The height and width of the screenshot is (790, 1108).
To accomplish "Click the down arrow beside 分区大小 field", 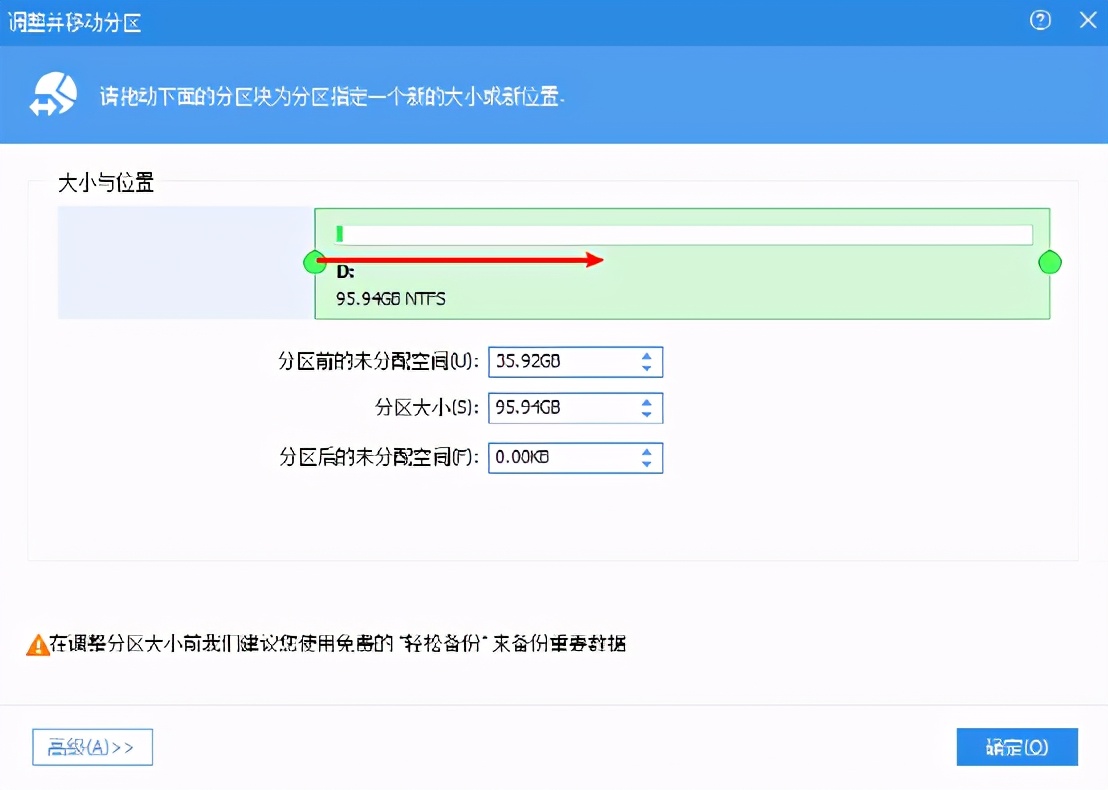I will pyautogui.click(x=647, y=414).
